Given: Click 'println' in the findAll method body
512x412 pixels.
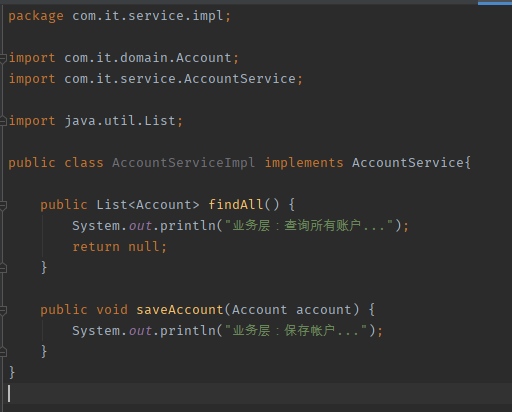Looking at the screenshot, I should coord(188,226).
